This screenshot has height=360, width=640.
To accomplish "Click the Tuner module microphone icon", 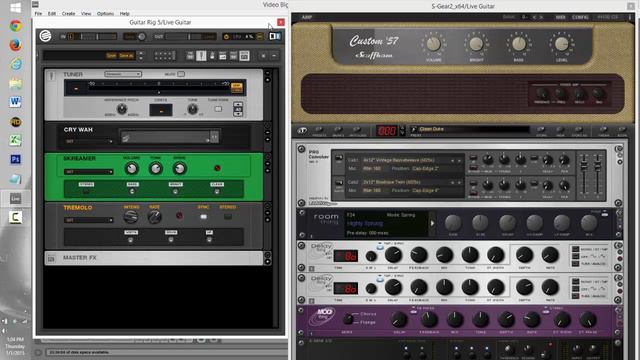I will point(51,76).
